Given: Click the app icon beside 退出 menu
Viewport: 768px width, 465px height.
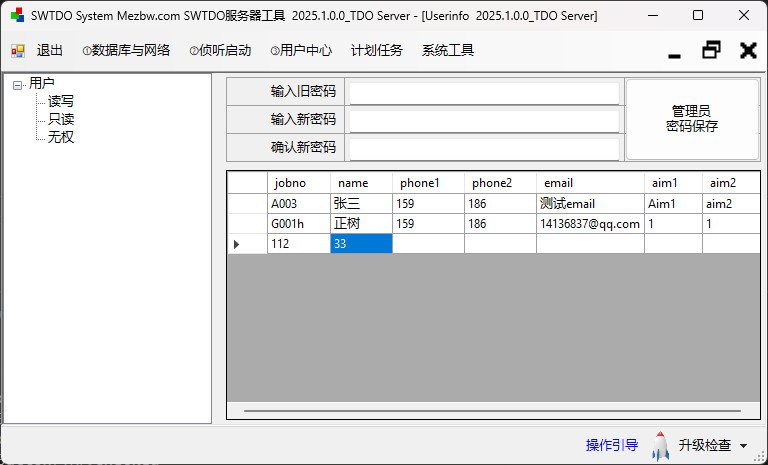Looking at the screenshot, I should 18,51.
